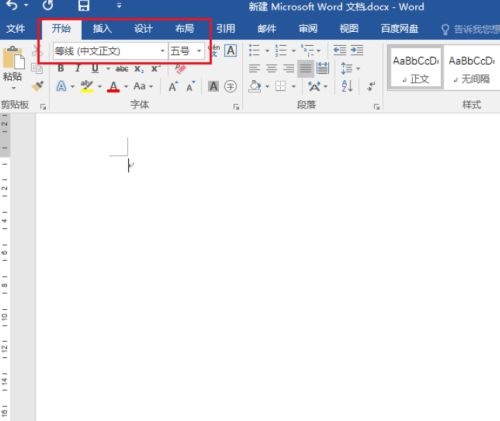Toggle strikethrough abc formatting
This screenshot has height=421, width=500.
(122, 69)
